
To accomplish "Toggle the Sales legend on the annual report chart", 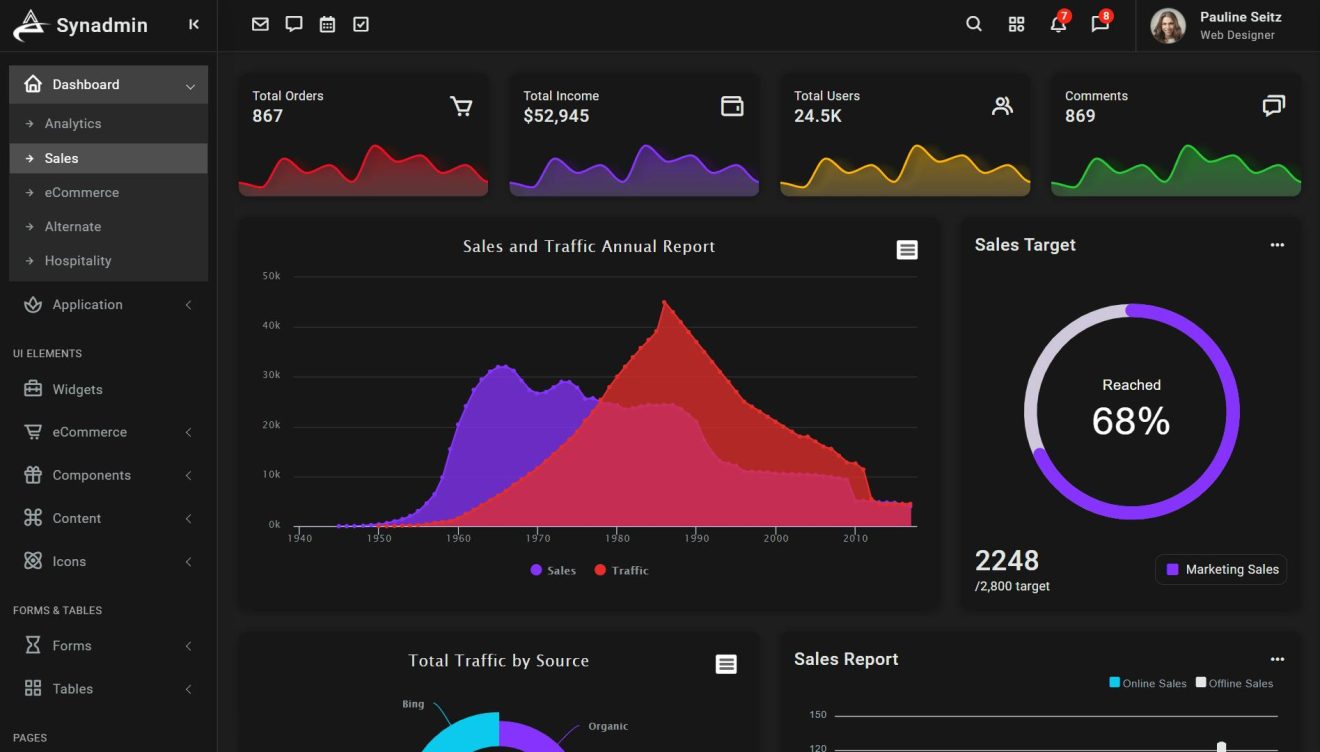I will pos(552,570).
